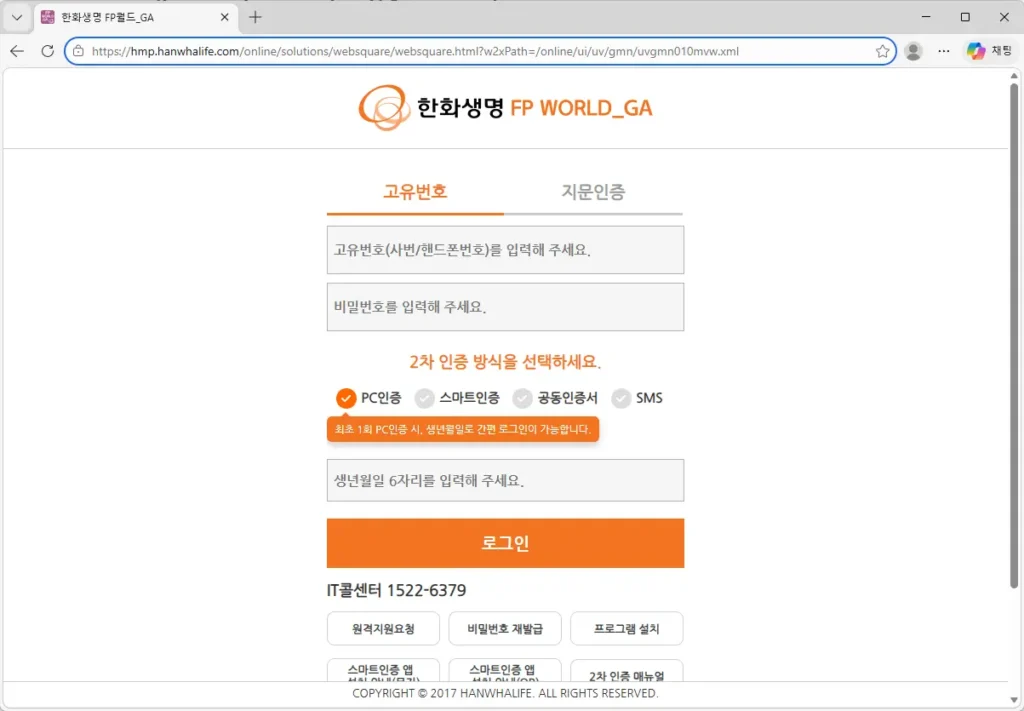
Task: Click the Hanwha Life orange logo
Action: pos(384,108)
